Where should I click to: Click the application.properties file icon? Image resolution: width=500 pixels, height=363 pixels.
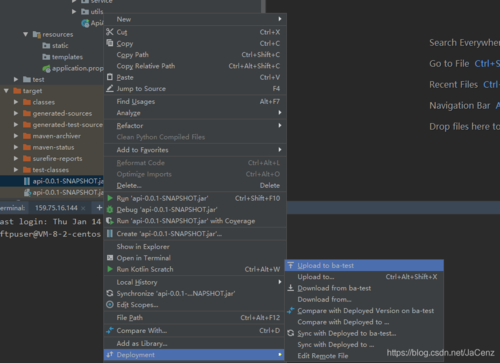[x=46, y=68]
